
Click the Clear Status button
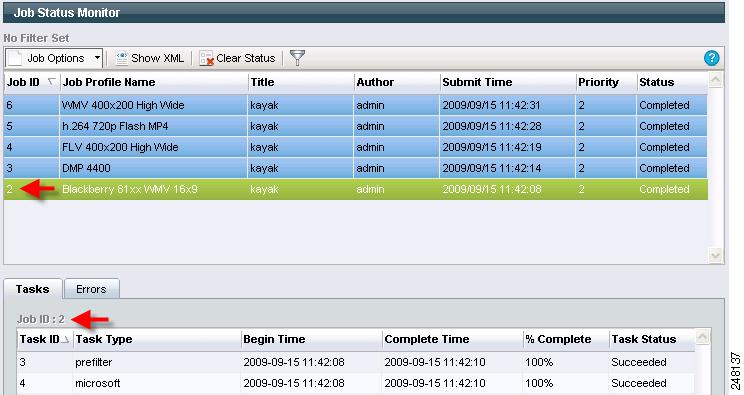point(237,58)
